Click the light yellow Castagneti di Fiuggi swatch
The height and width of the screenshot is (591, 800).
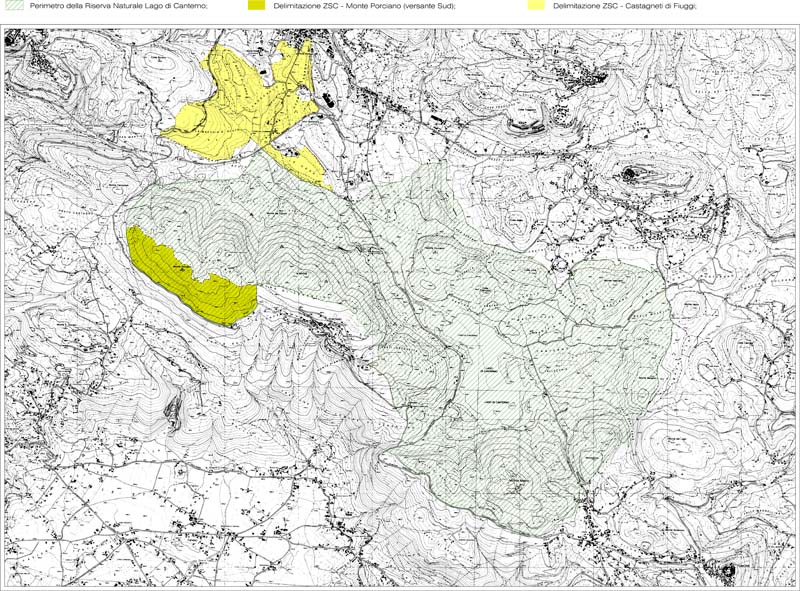[x=535, y=6]
